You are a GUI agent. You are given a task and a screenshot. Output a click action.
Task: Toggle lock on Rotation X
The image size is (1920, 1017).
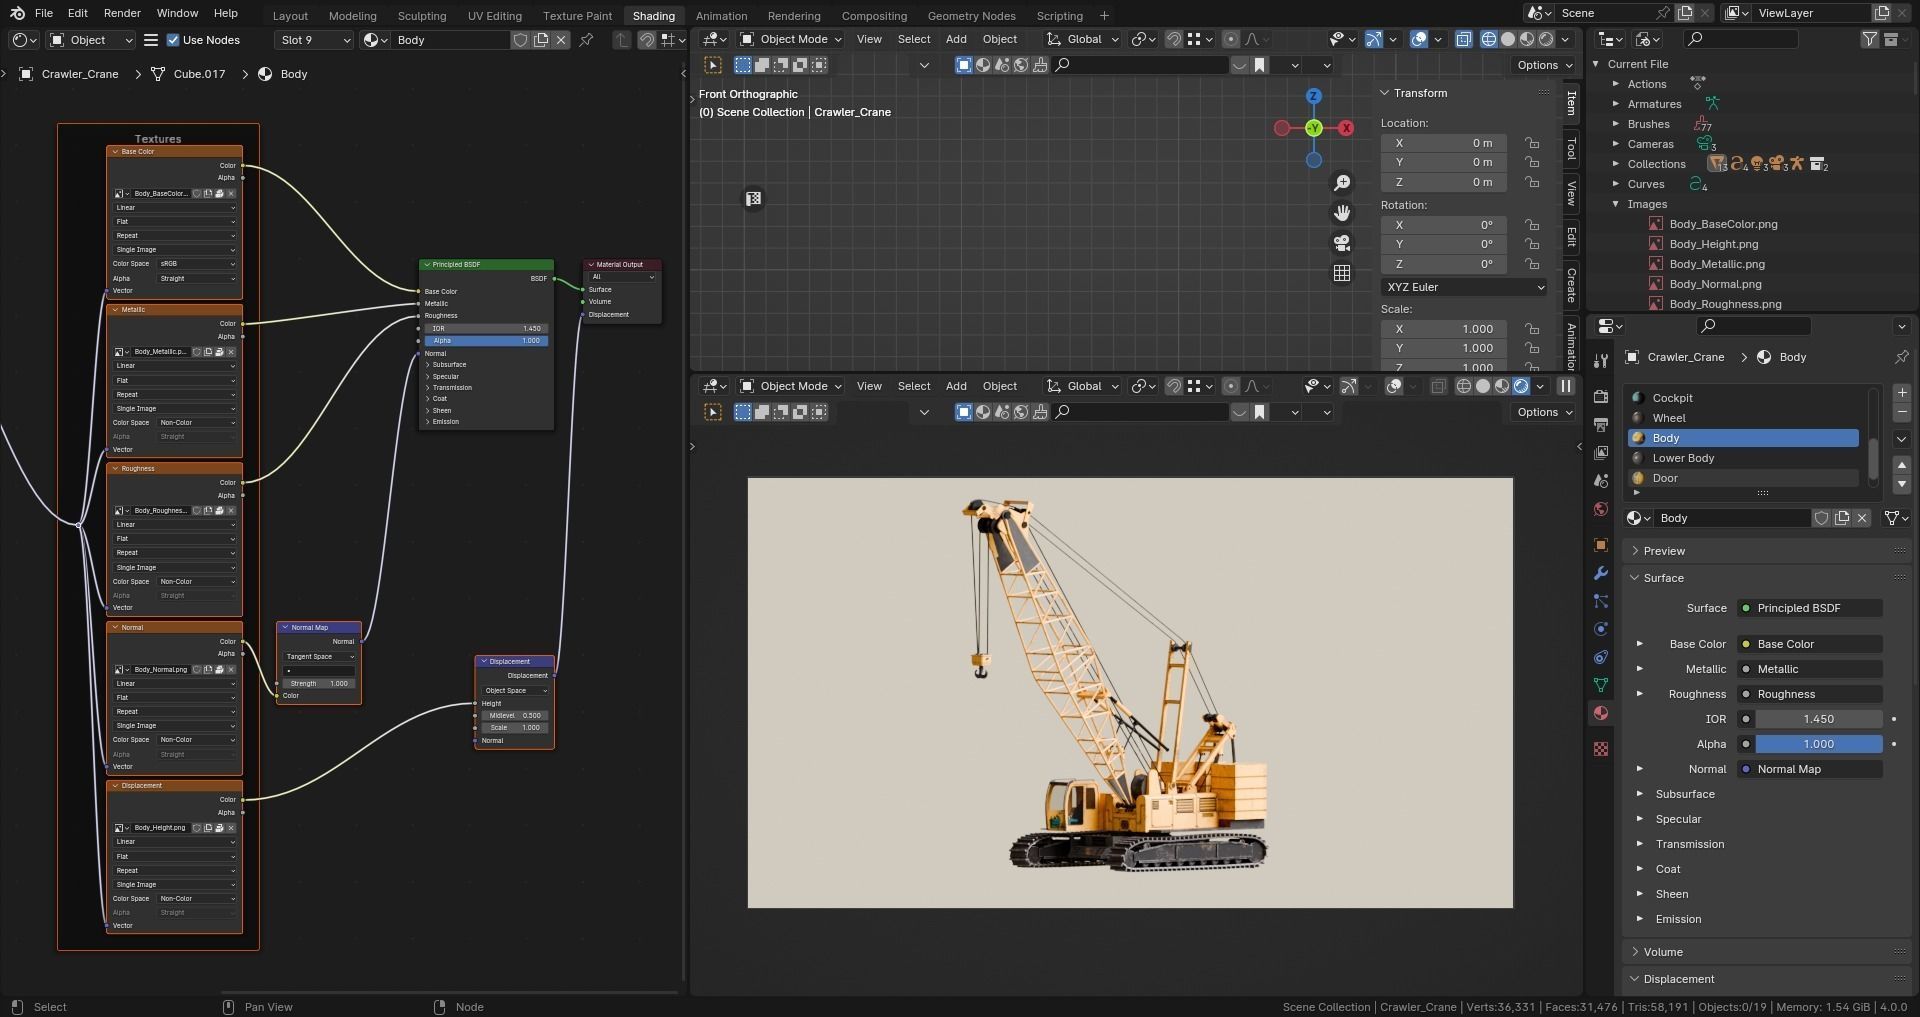click(x=1532, y=225)
